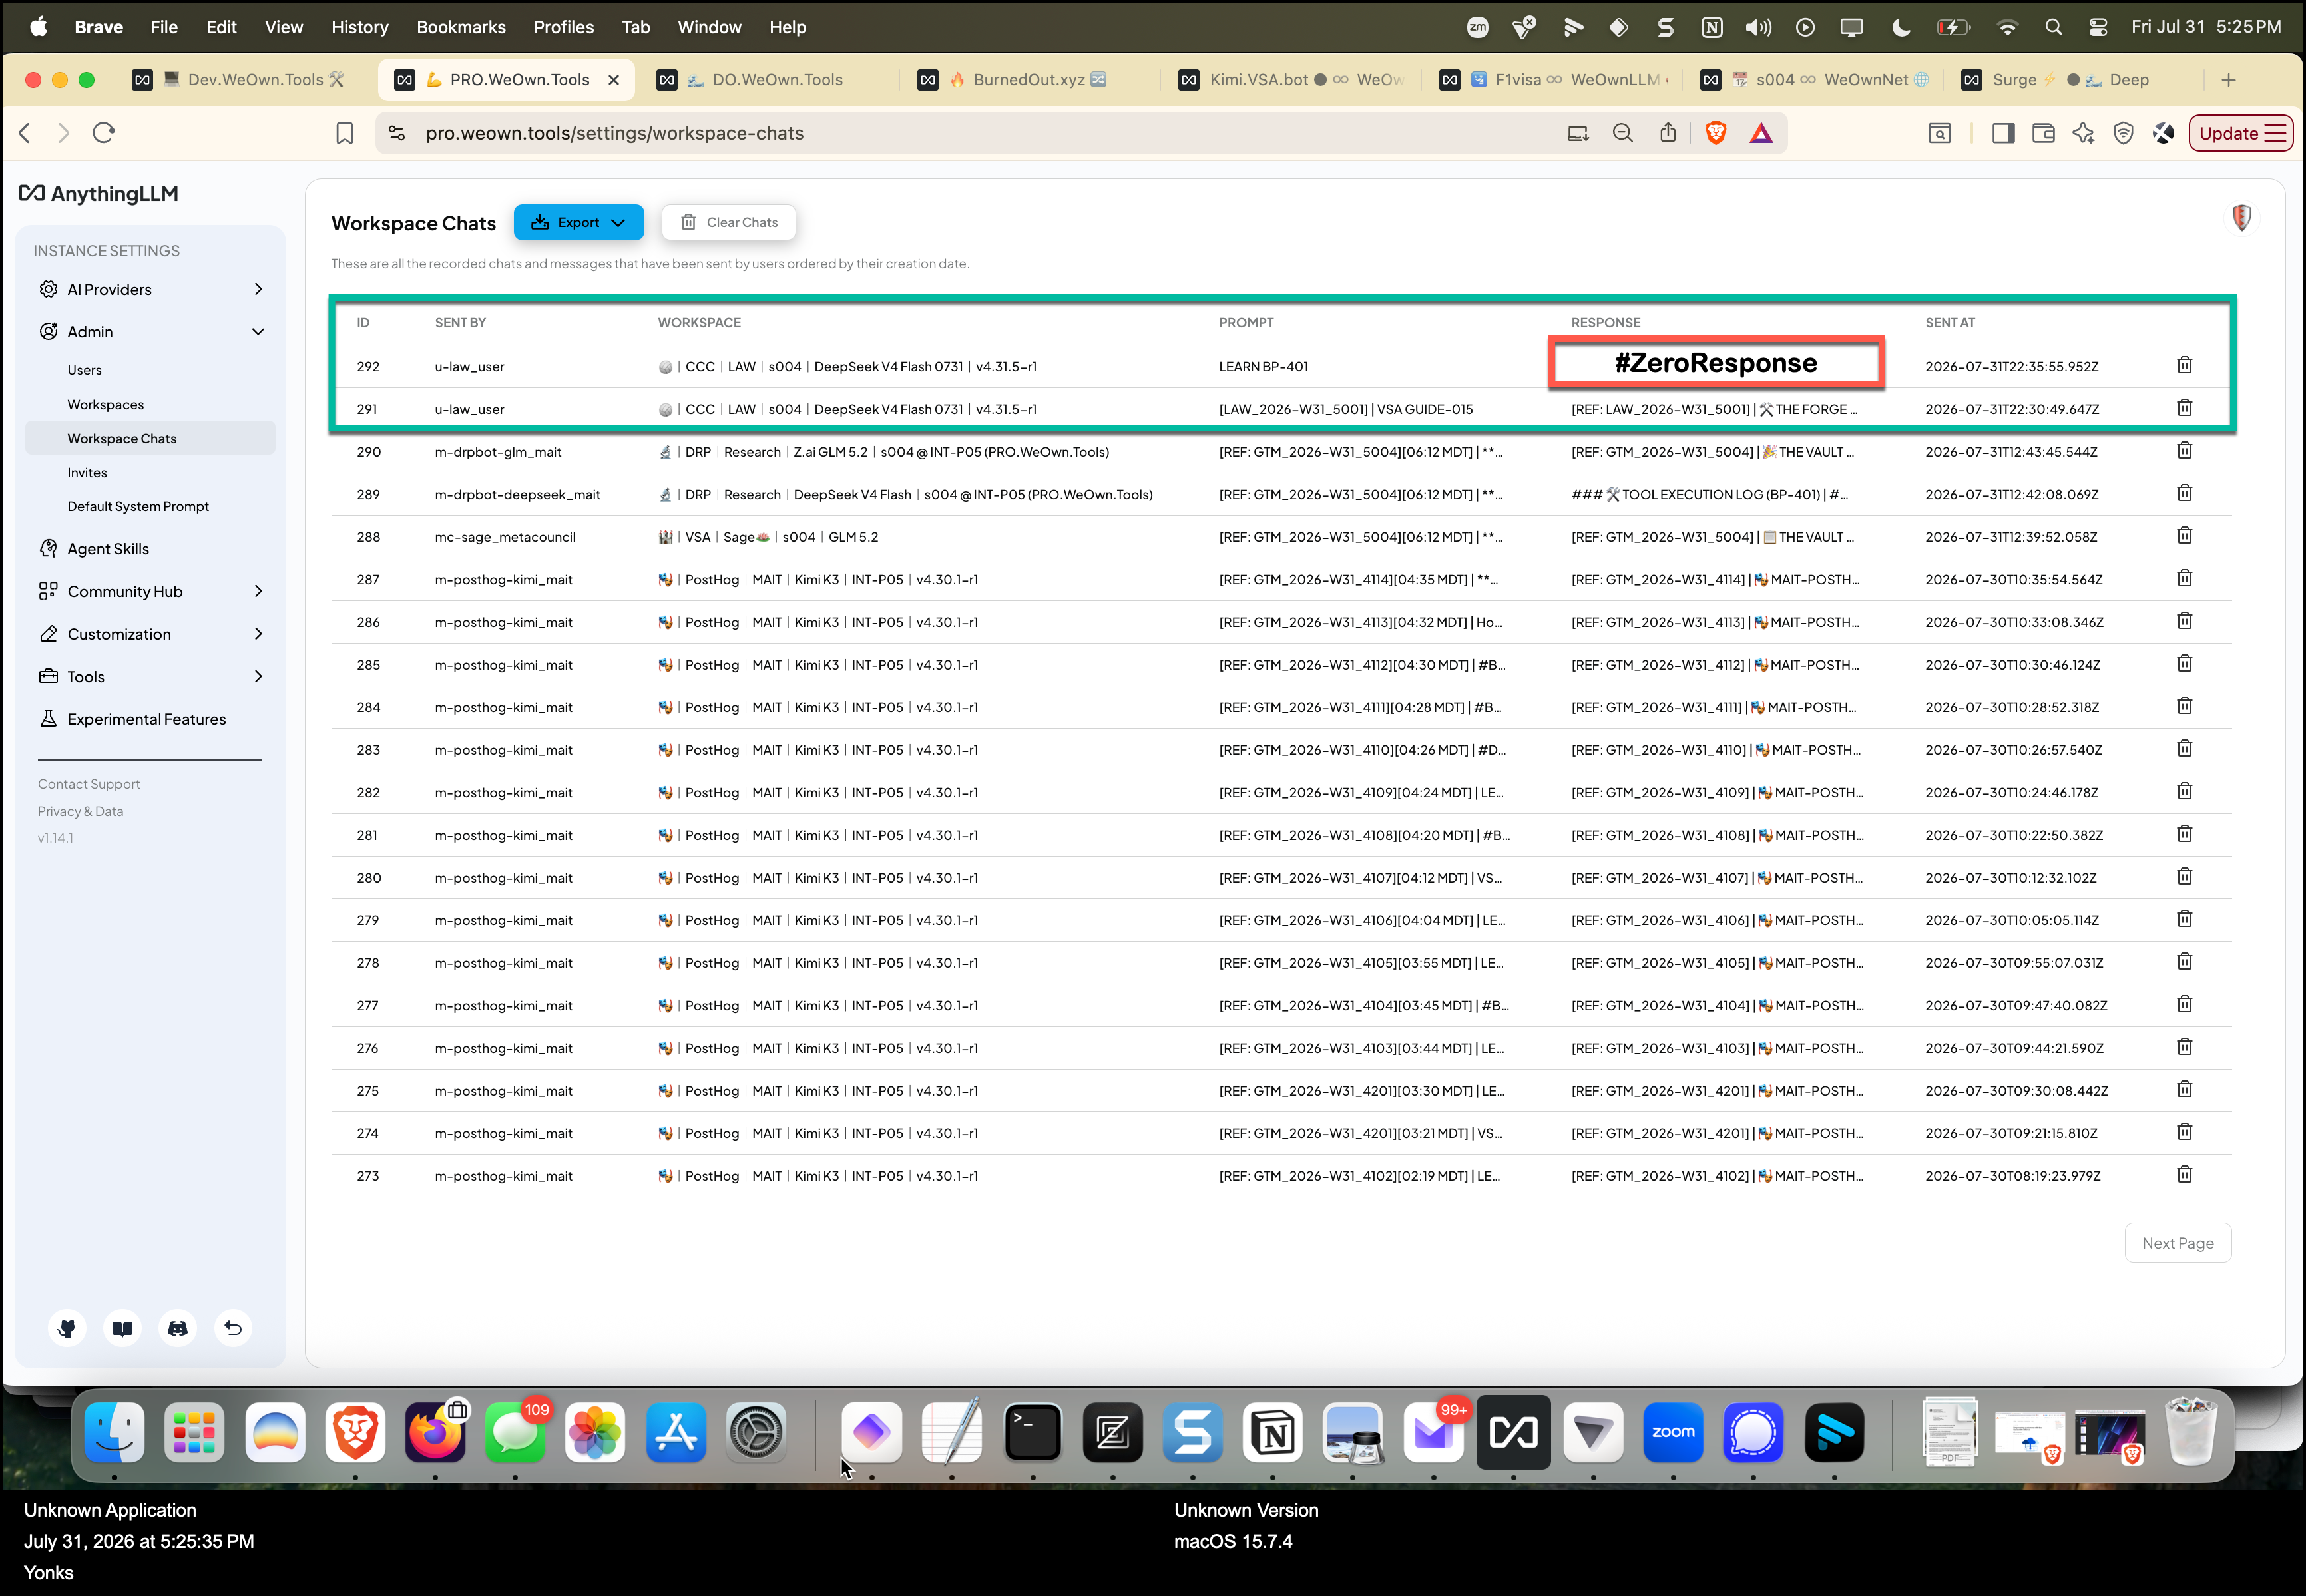The image size is (2306, 1596).
Task: Click the zoom magnifier icon in address bar
Action: coord(1622,133)
